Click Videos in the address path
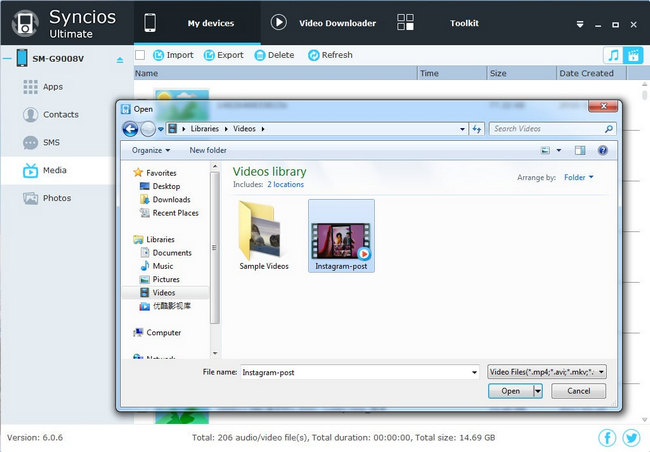 click(244, 129)
